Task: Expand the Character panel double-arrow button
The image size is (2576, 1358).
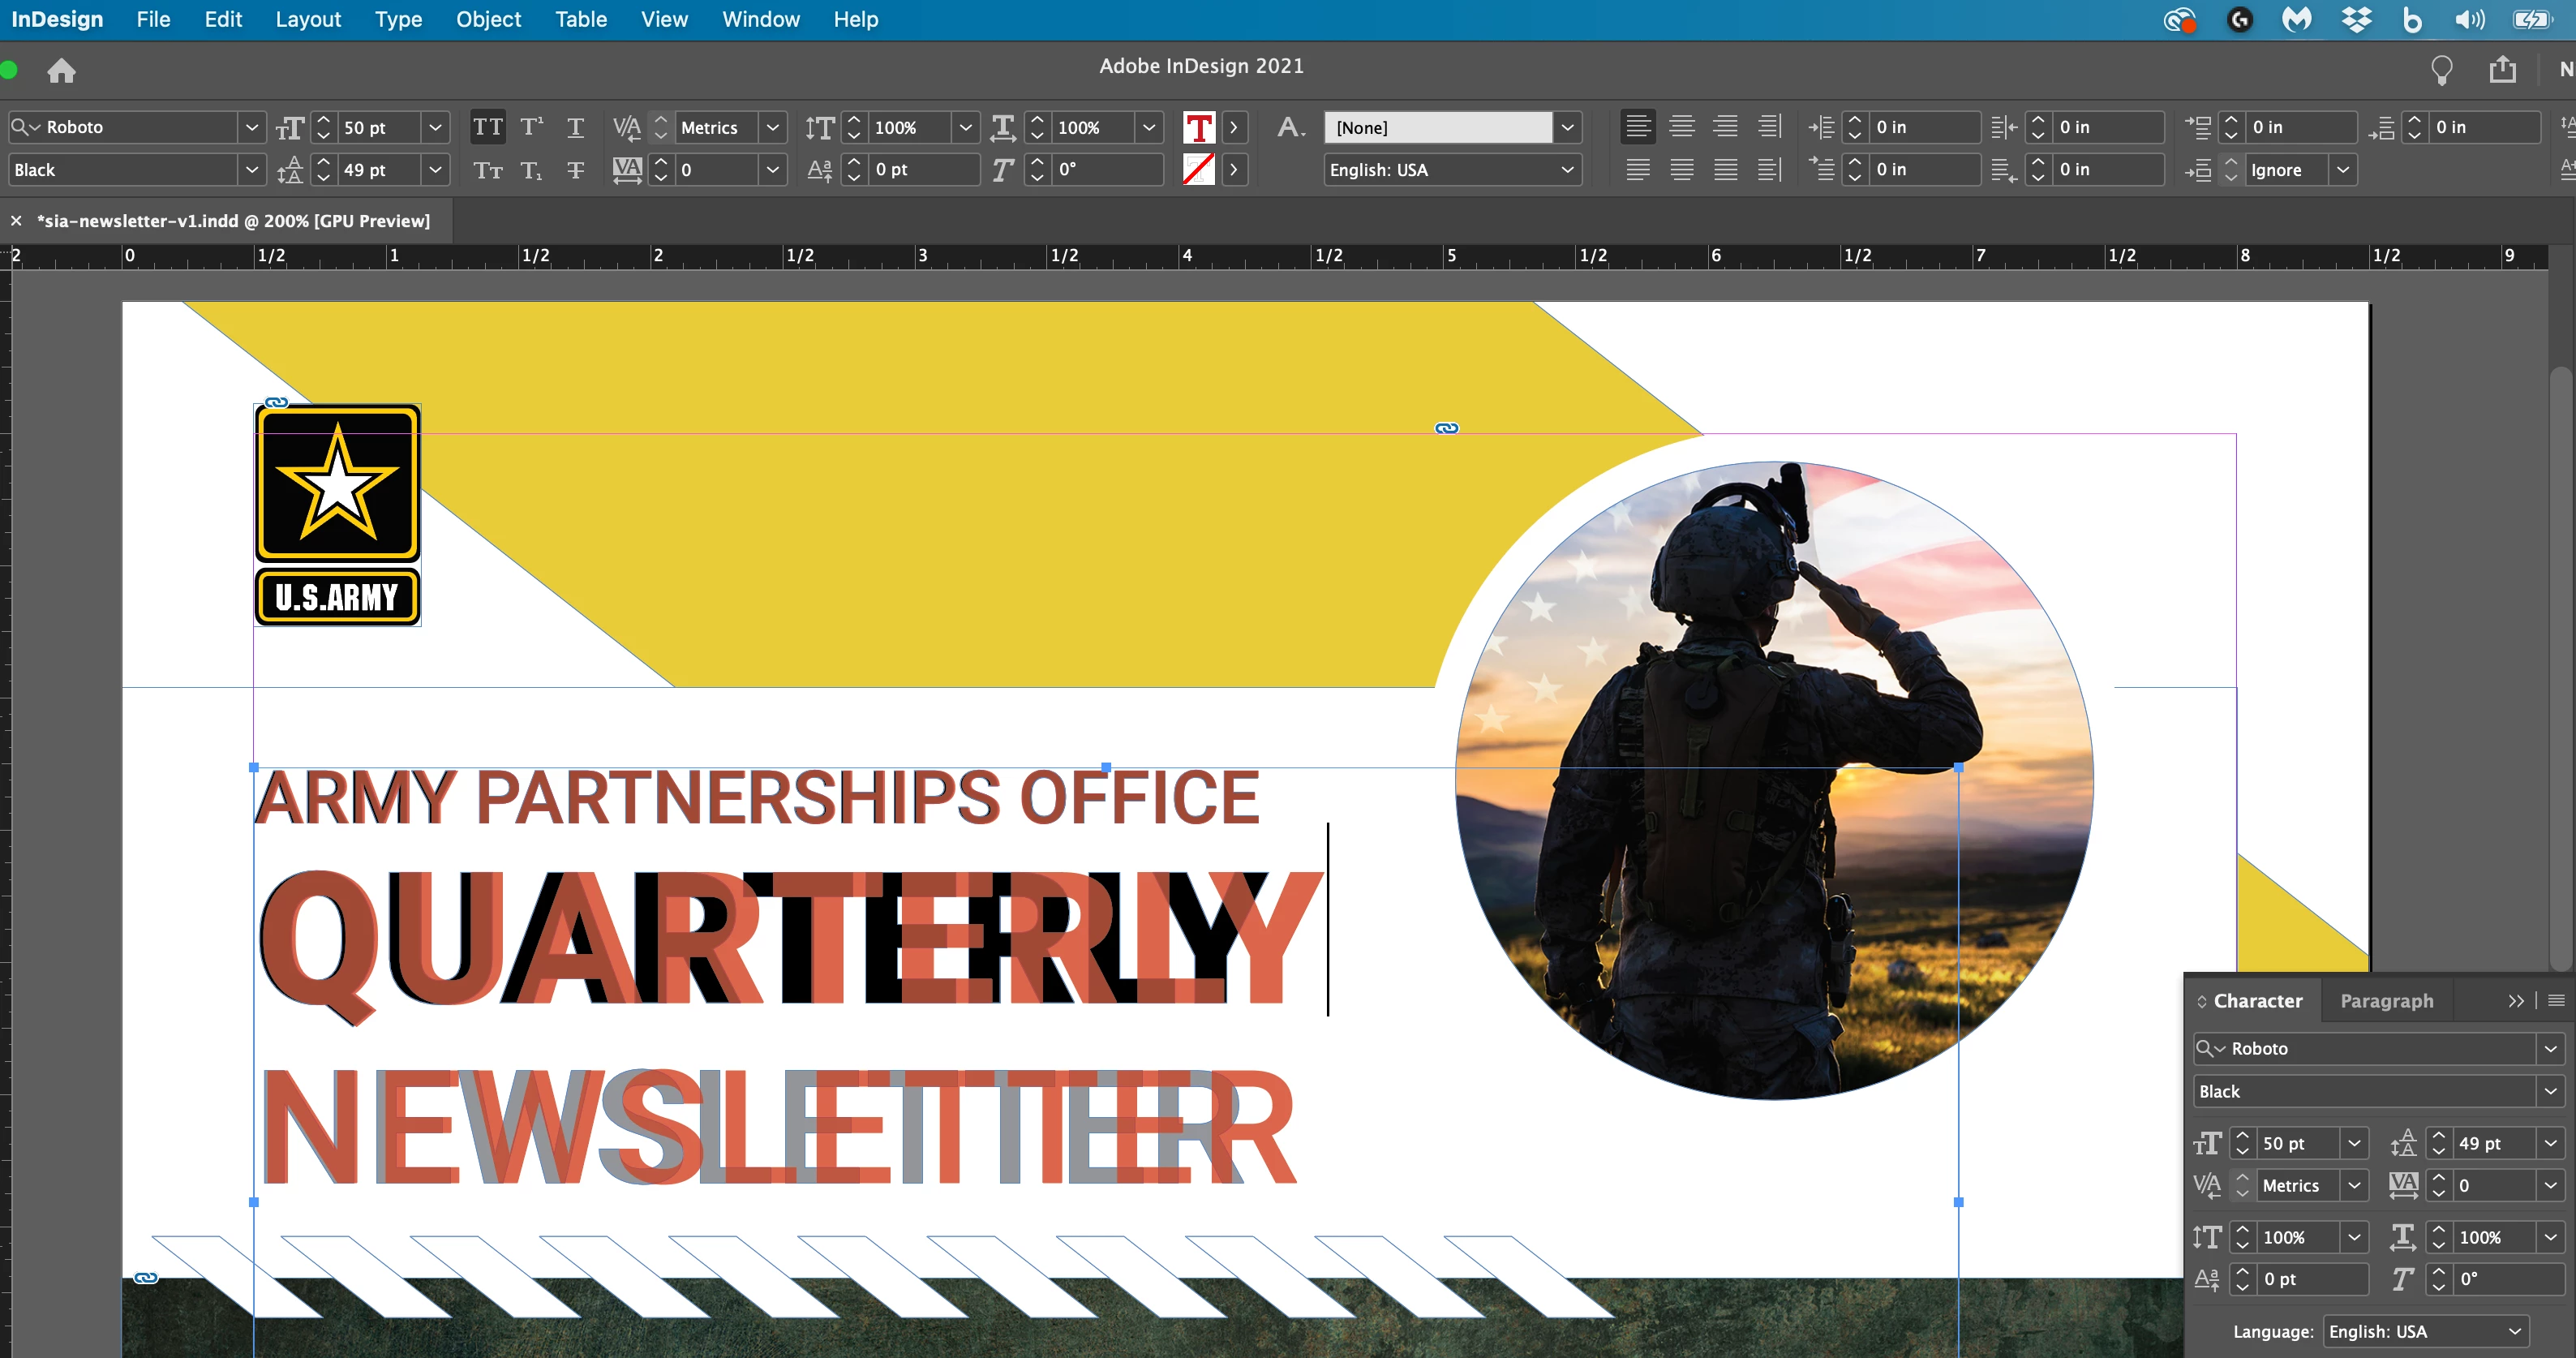Action: pos(2515,1001)
